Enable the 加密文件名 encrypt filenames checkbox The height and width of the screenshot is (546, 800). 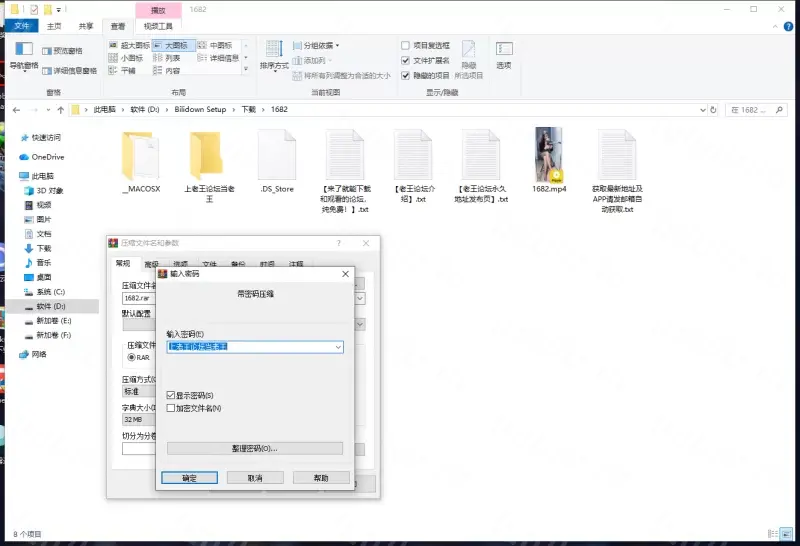[171, 408]
